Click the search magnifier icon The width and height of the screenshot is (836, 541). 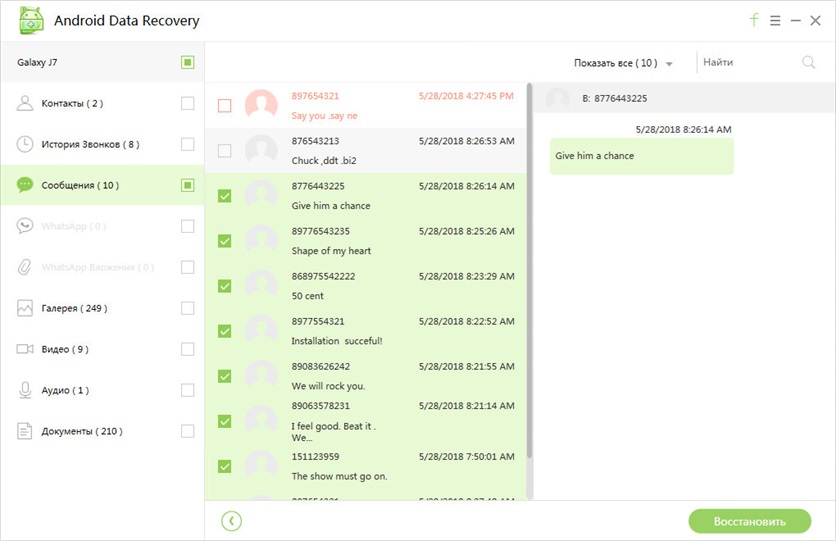pyautogui.click(x=808, y=62)
